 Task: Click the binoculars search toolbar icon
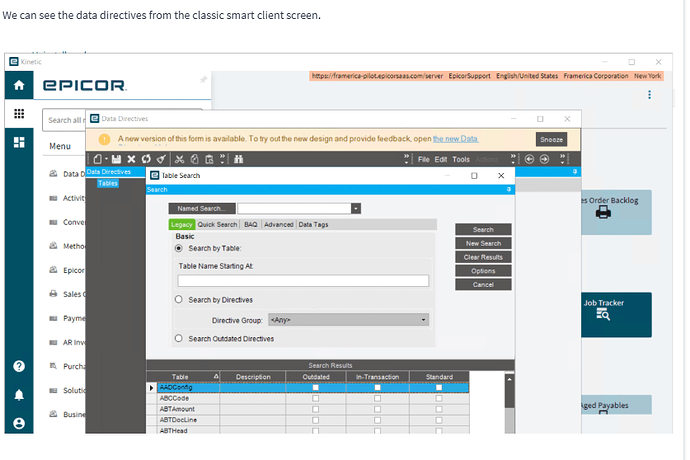click(239, 159)
